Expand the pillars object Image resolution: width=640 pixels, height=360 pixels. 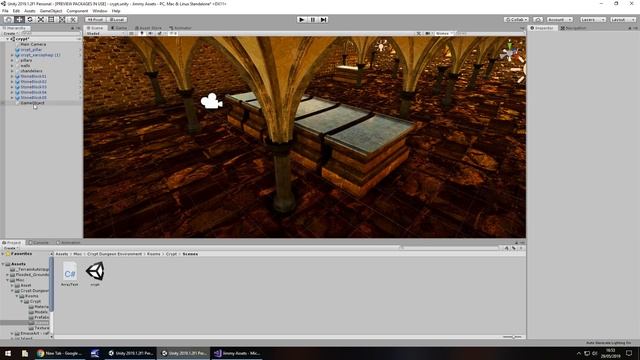tap(12, 60)
